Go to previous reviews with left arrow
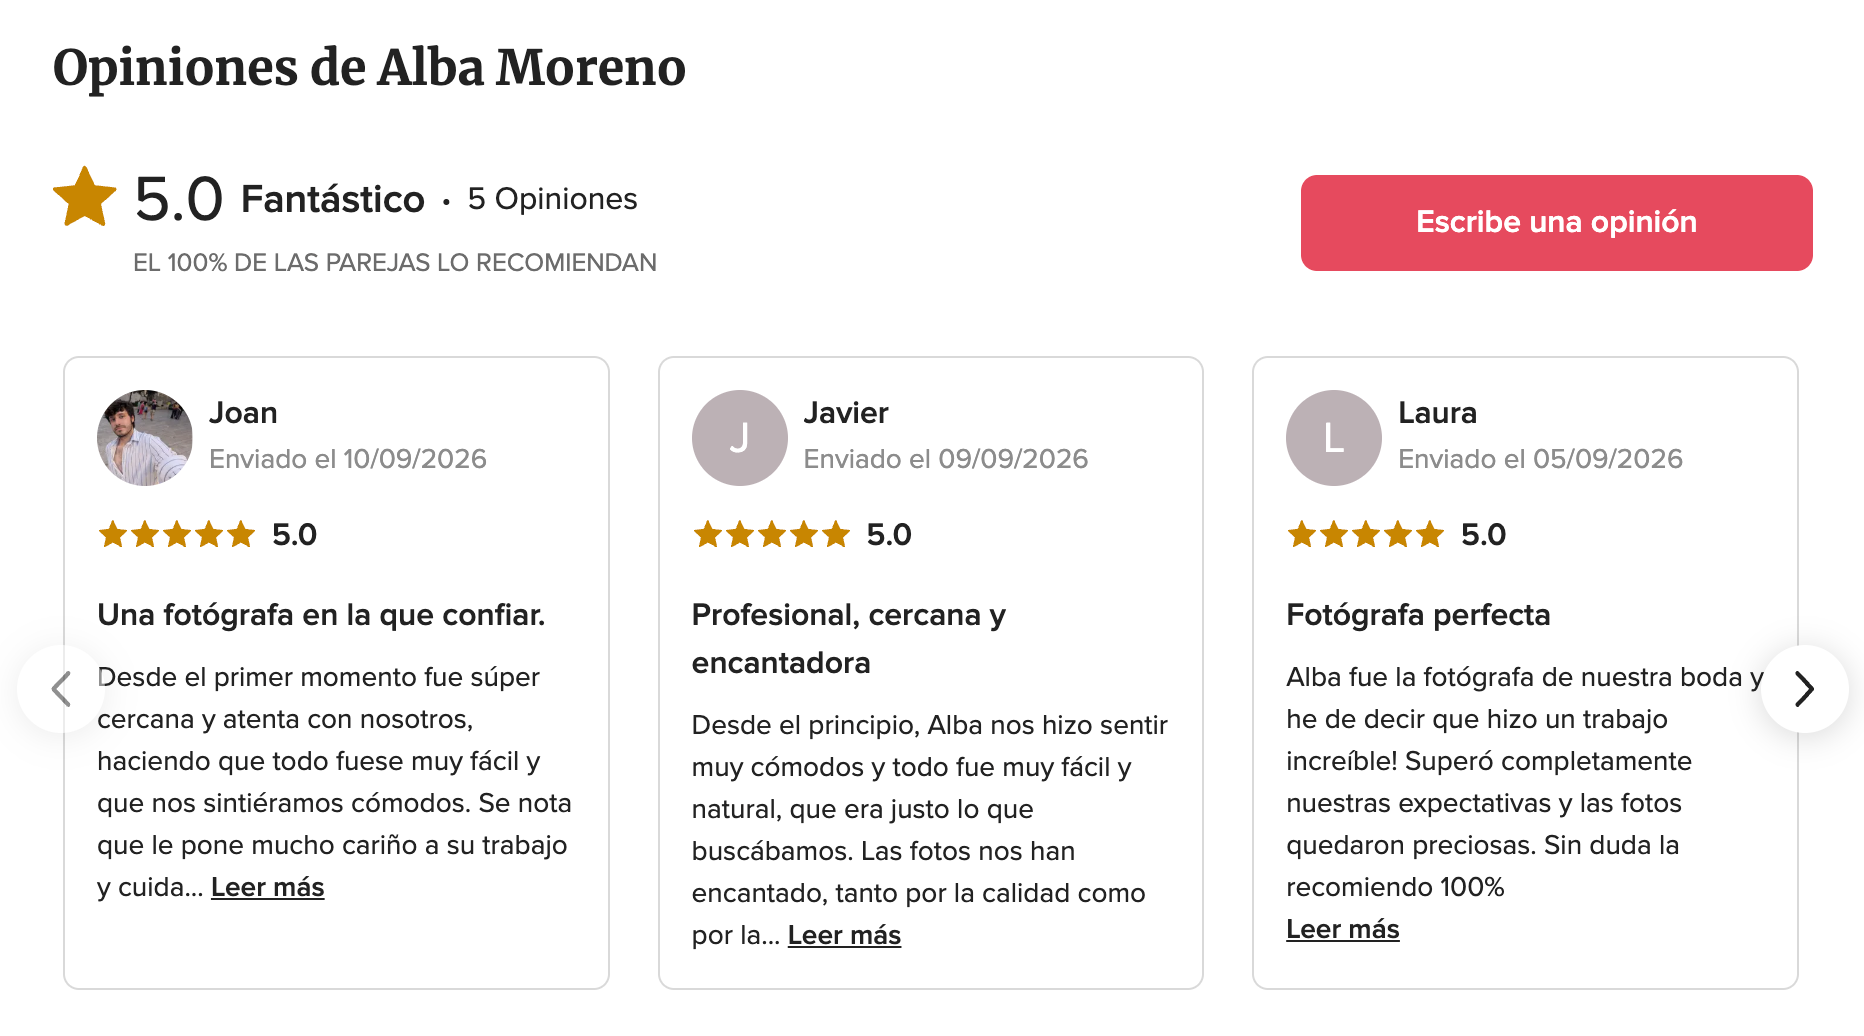The height and width of the screenshot is (1036, 1864). tap(61, 688)
